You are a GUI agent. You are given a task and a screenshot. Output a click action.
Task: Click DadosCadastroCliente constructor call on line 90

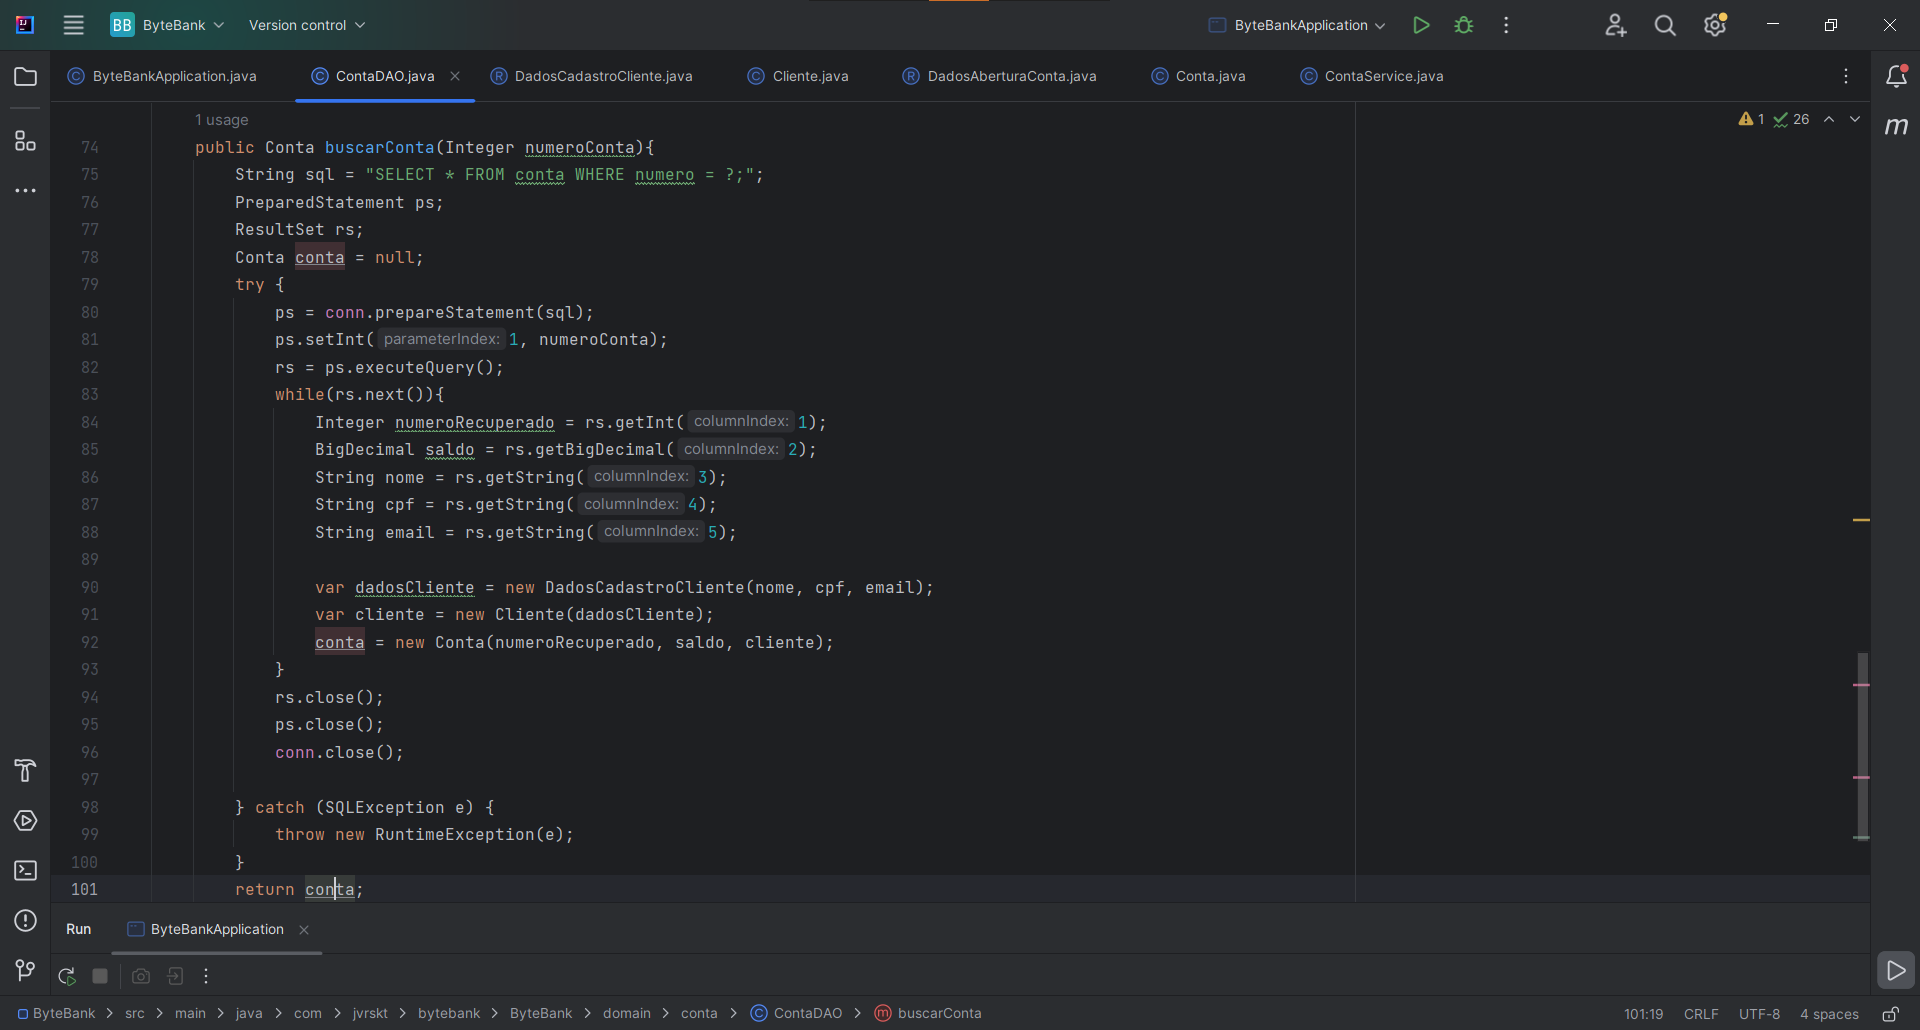644,588
